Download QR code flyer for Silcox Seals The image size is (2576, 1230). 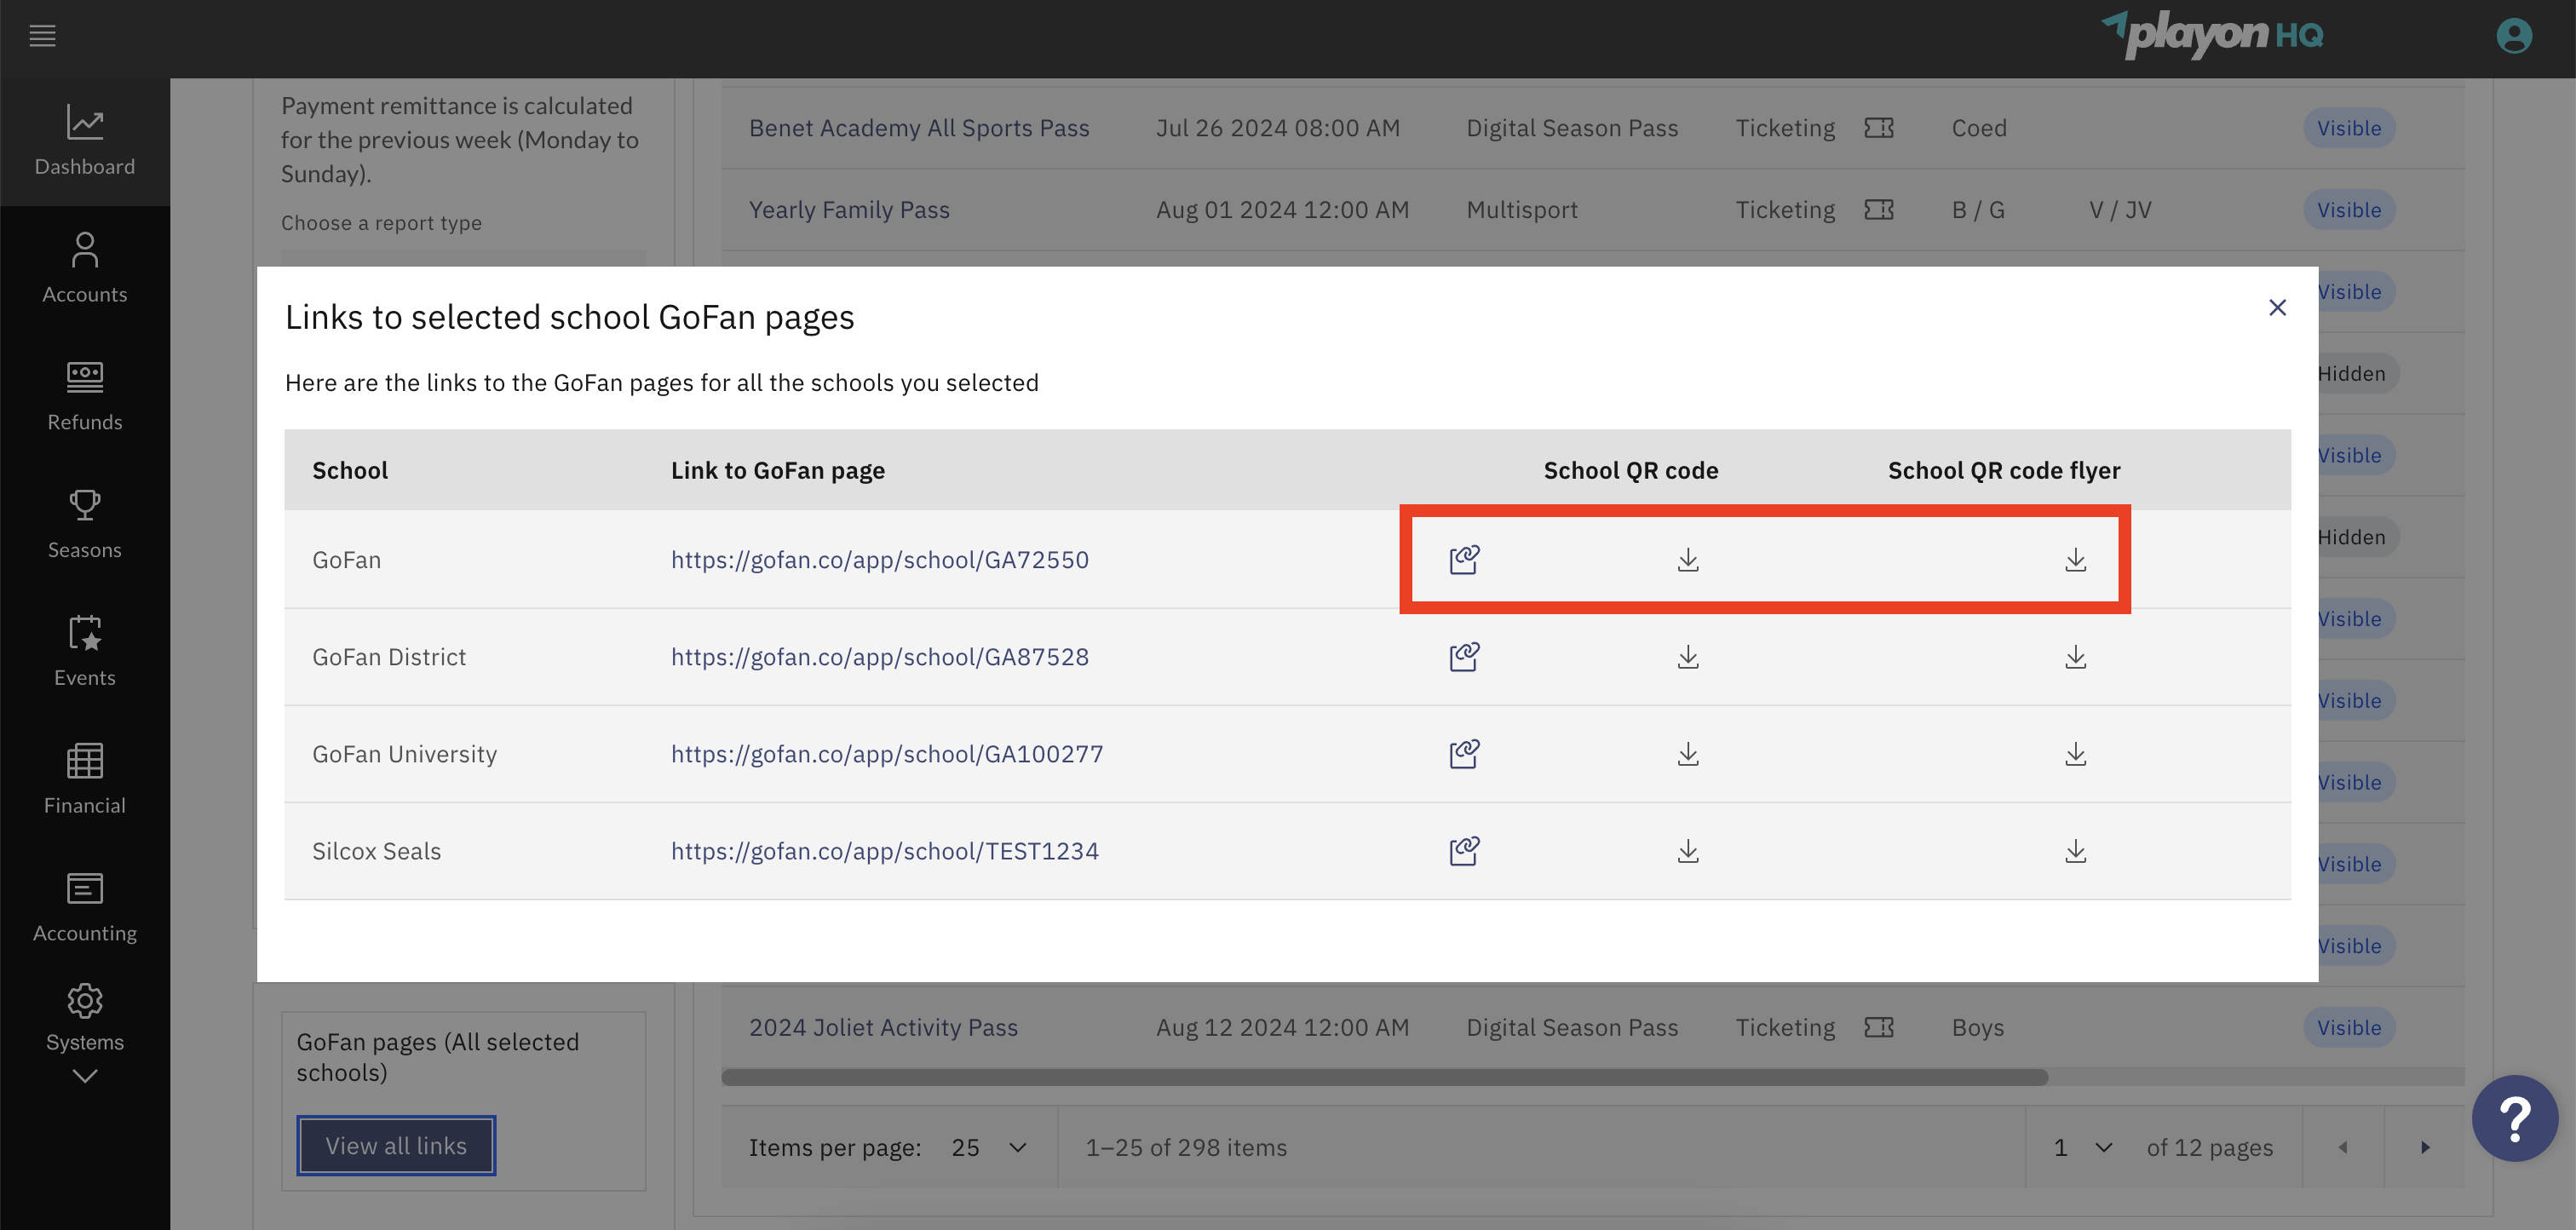click(x=2076, y=851)
